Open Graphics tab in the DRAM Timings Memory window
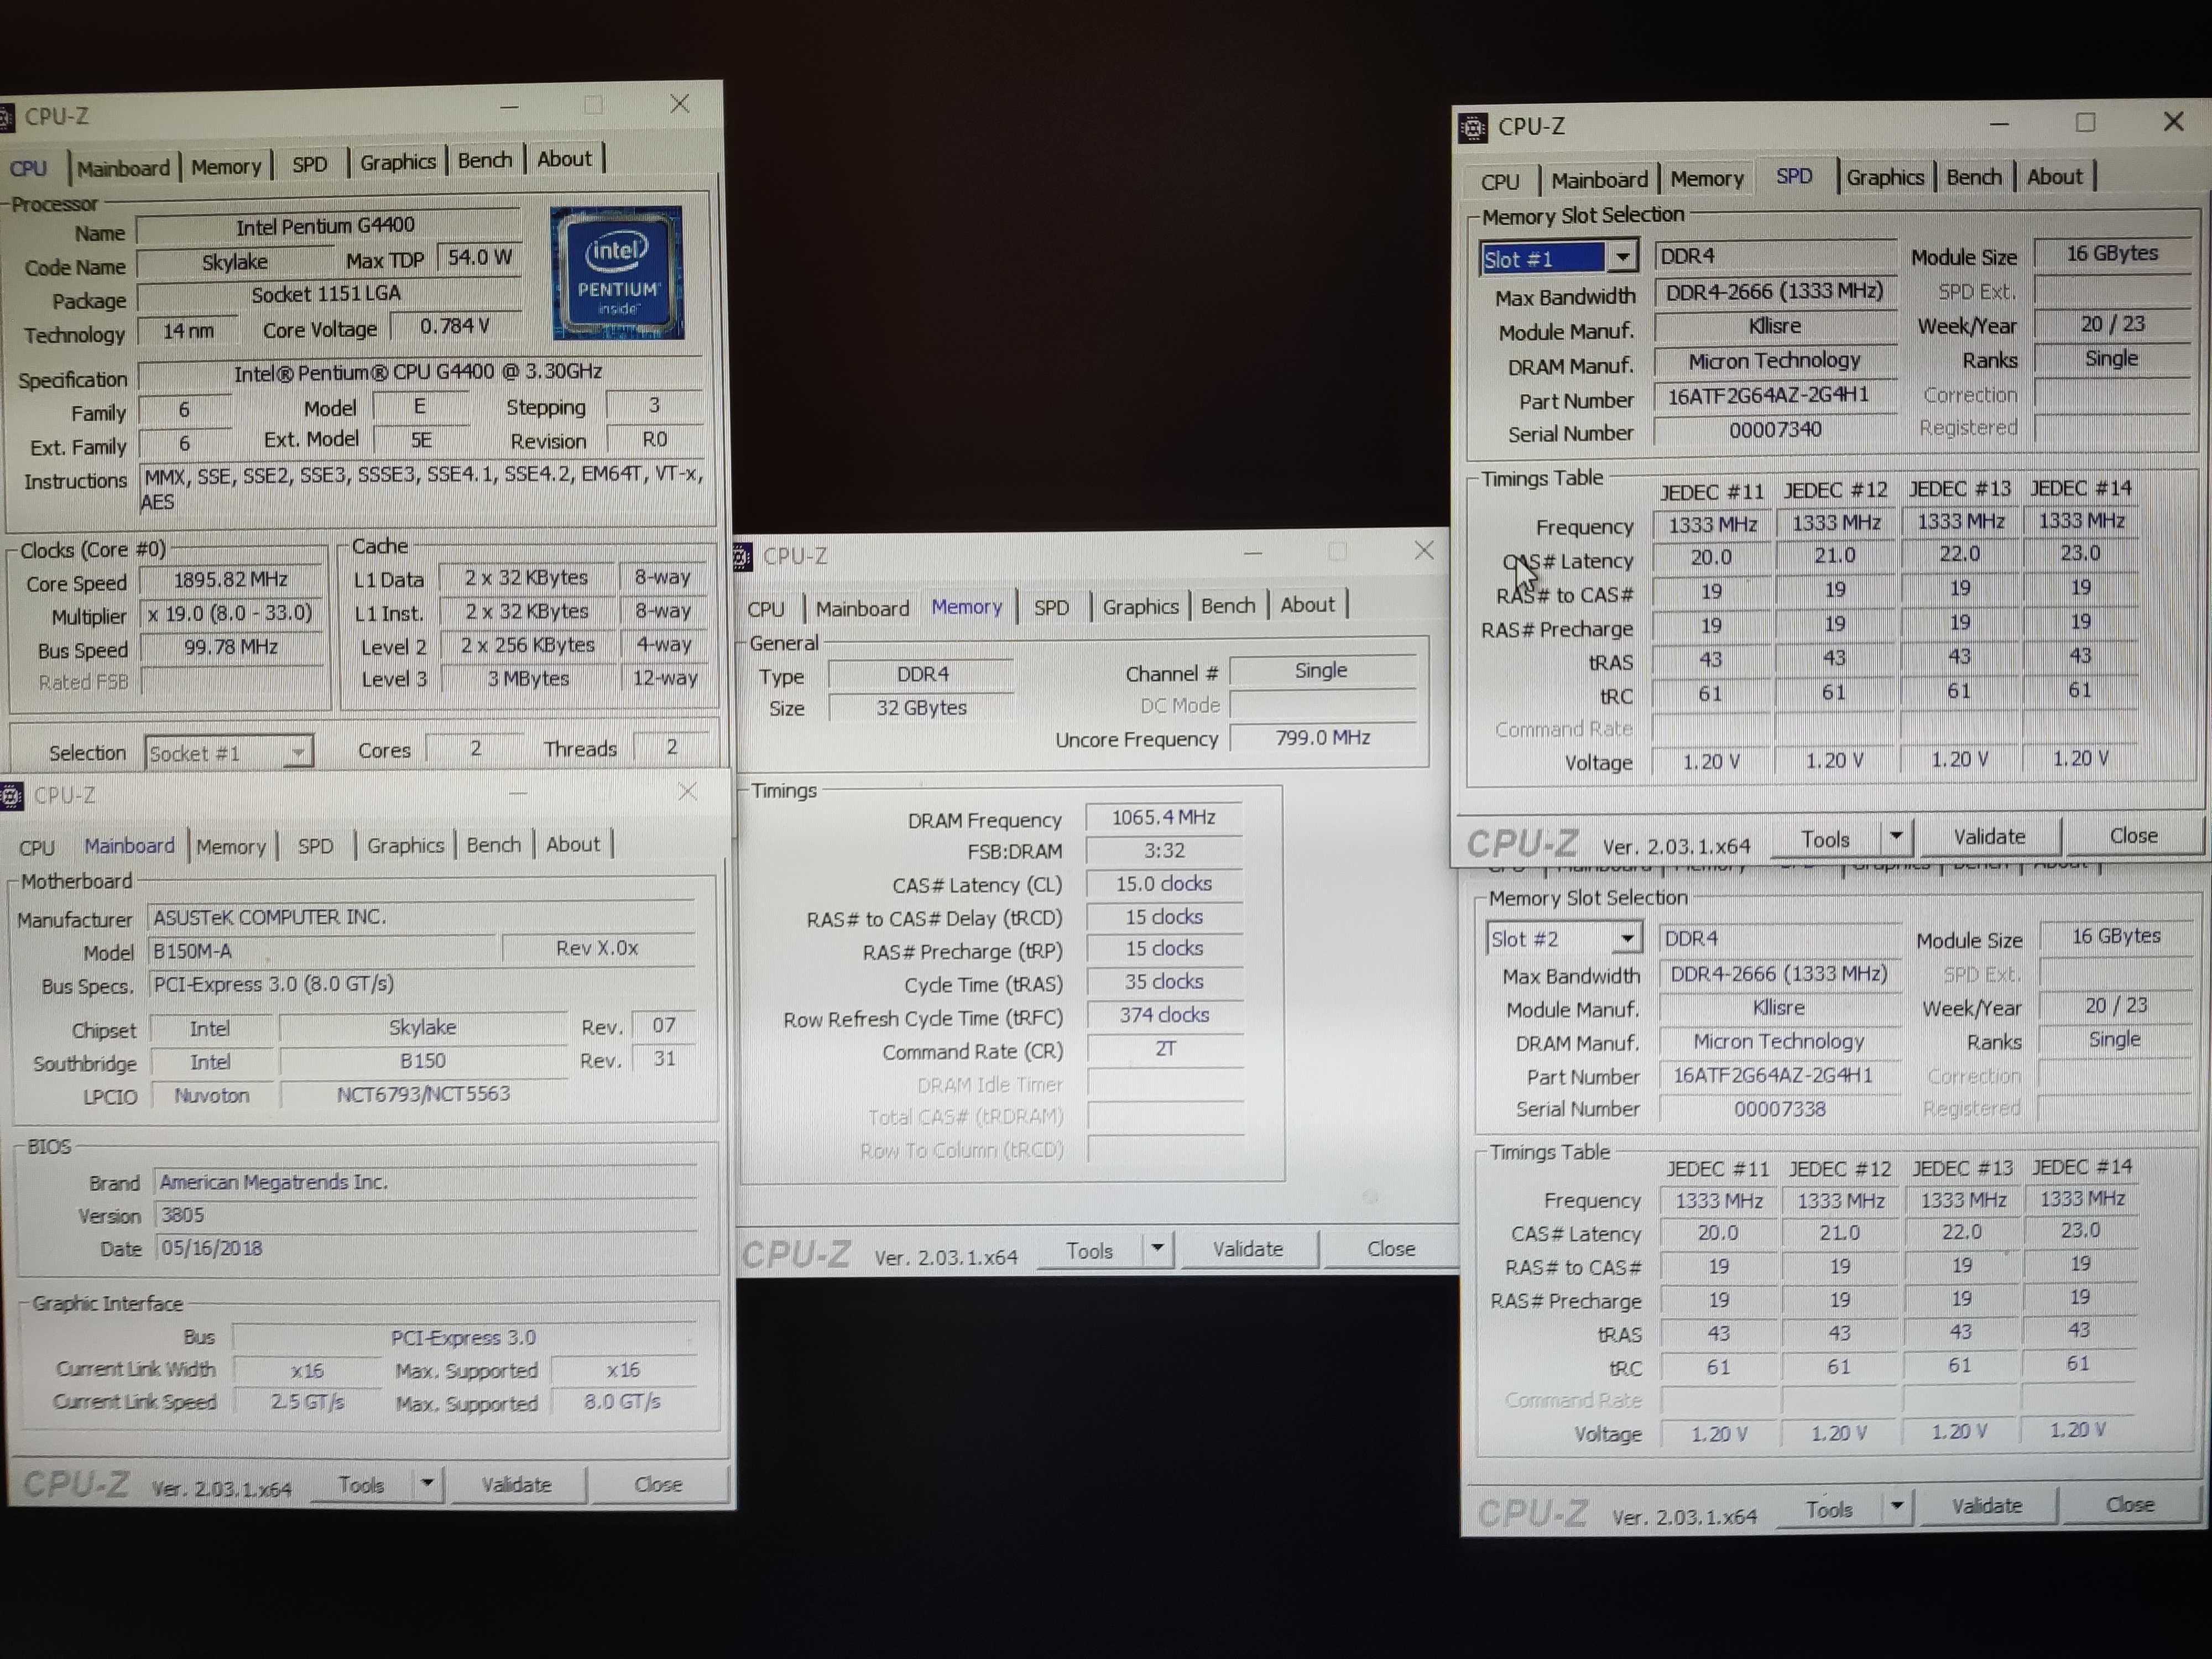The width and height of the screenshot is (2212, 1659). pos(1140,606)
